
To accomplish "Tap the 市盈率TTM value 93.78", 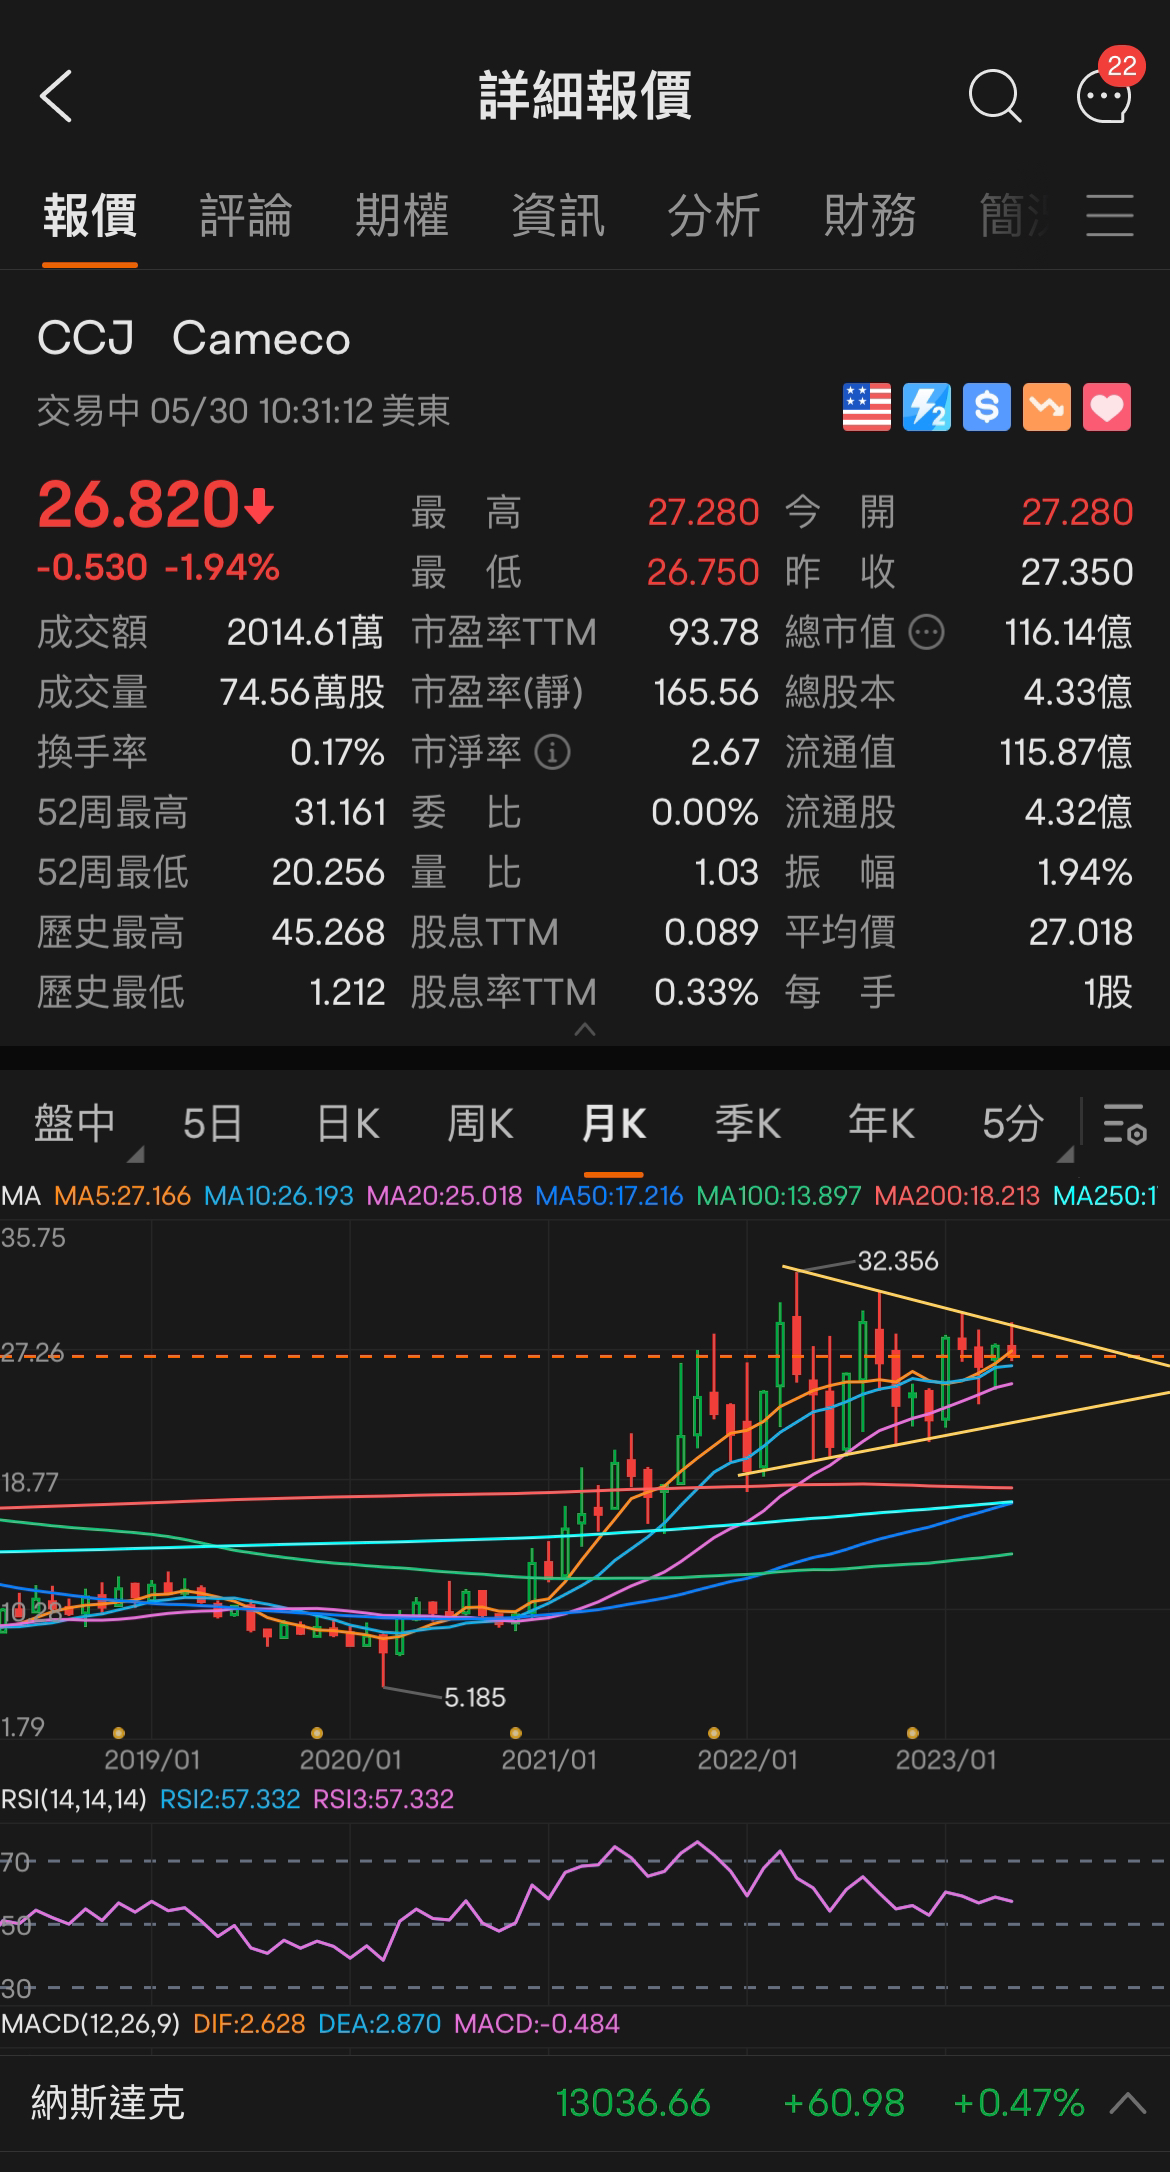I will 714,632.
